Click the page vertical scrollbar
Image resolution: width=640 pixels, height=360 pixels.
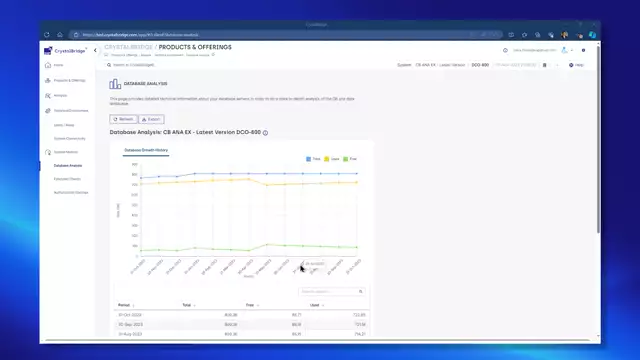click(598, 139)
